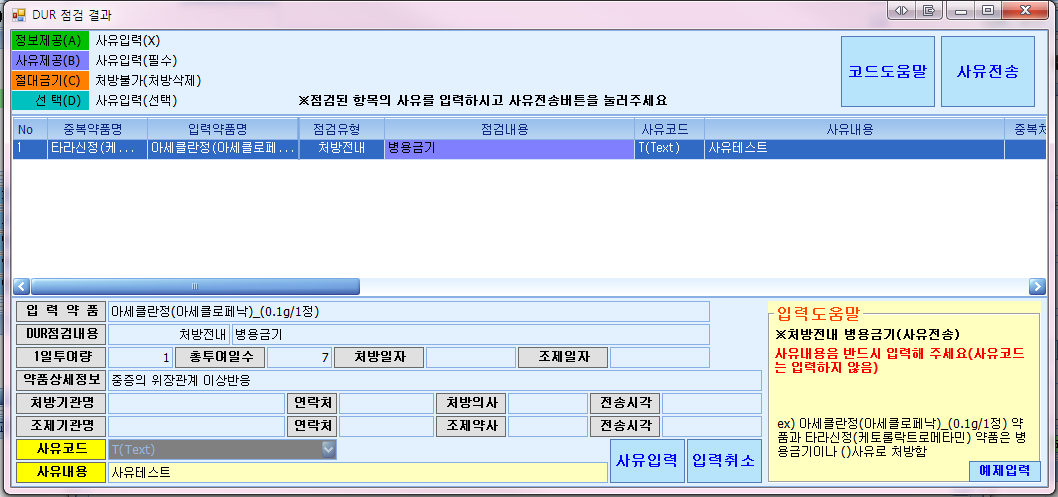Click the left-right arrows title bar icon

pyautogui.click(x=902, y=10)
